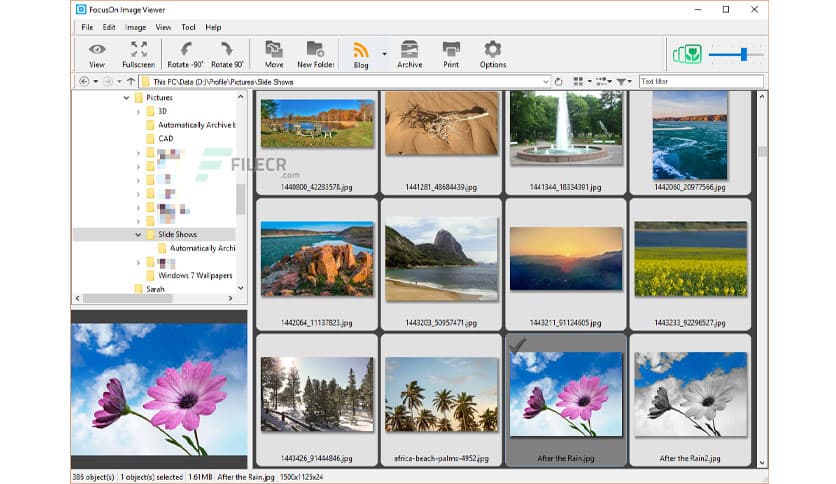
Task: Open the Tool menu
Action: pos(188,27)
